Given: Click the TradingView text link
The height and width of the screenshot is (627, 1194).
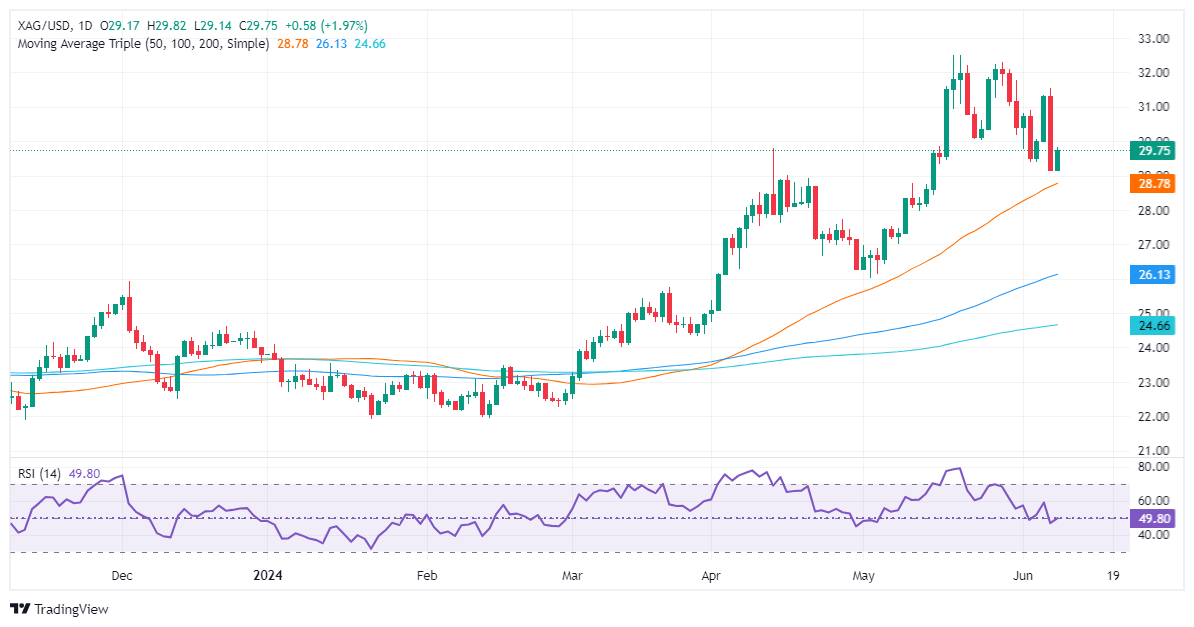Looking at the screenshot, I should (70, 609).
